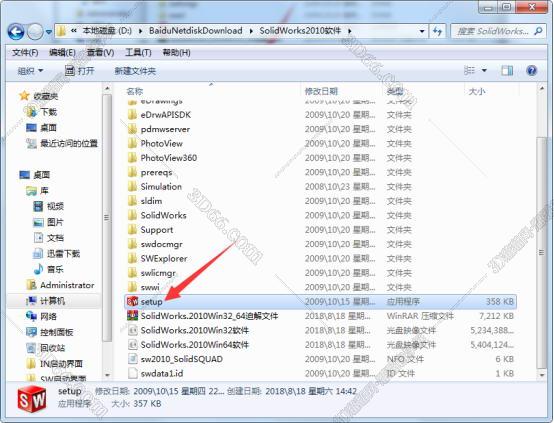Expand the SolidWorks2010软件 breadcrumb arrow

pos(349,31)
